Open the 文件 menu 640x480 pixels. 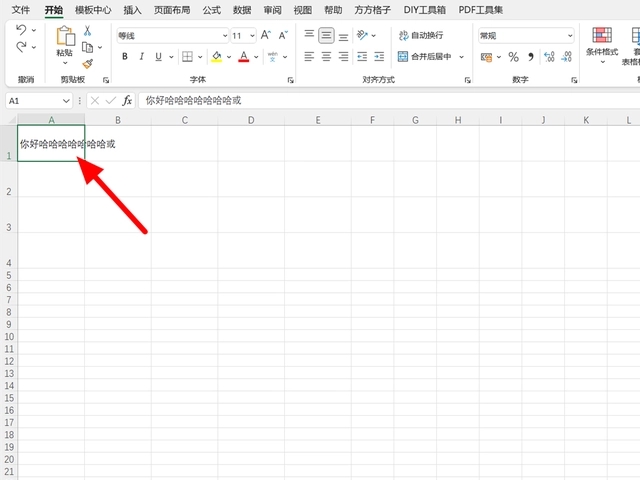[x=20, y=9]
